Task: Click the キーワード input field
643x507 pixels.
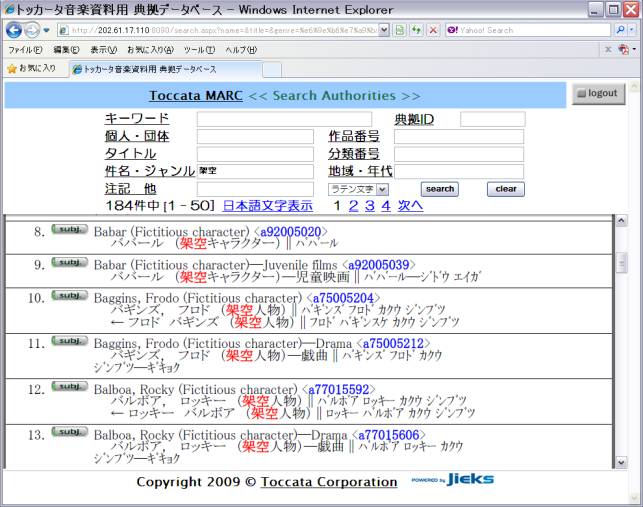Action: click(284, 119)
